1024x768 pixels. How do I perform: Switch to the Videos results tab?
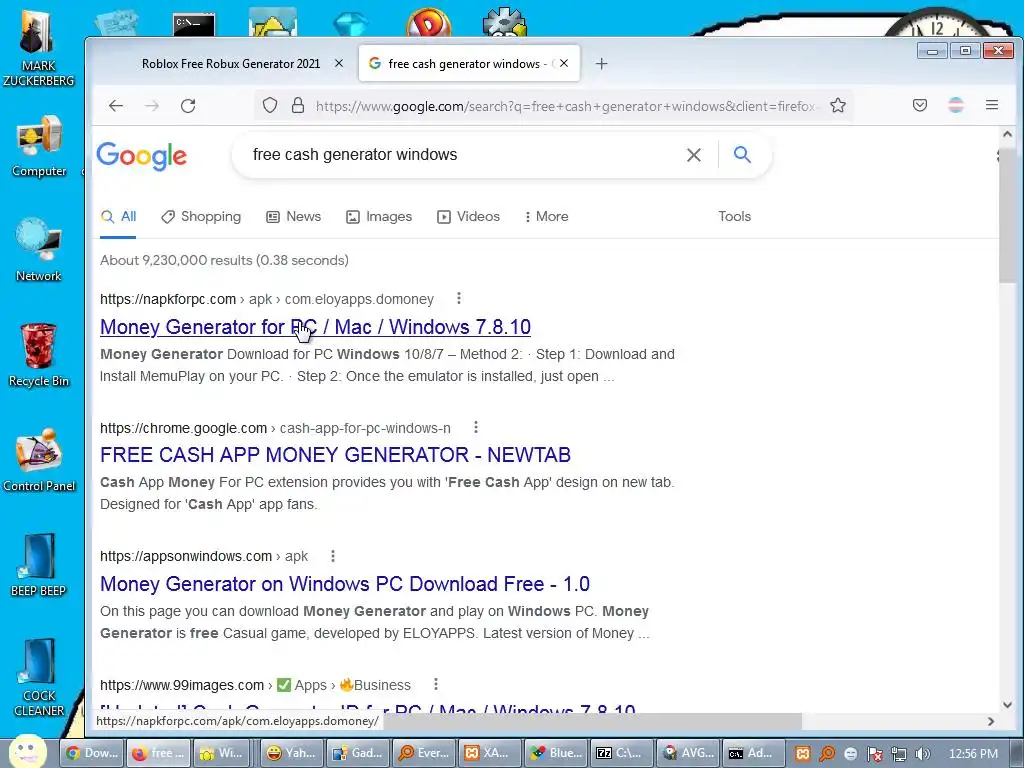coord(468,216)
